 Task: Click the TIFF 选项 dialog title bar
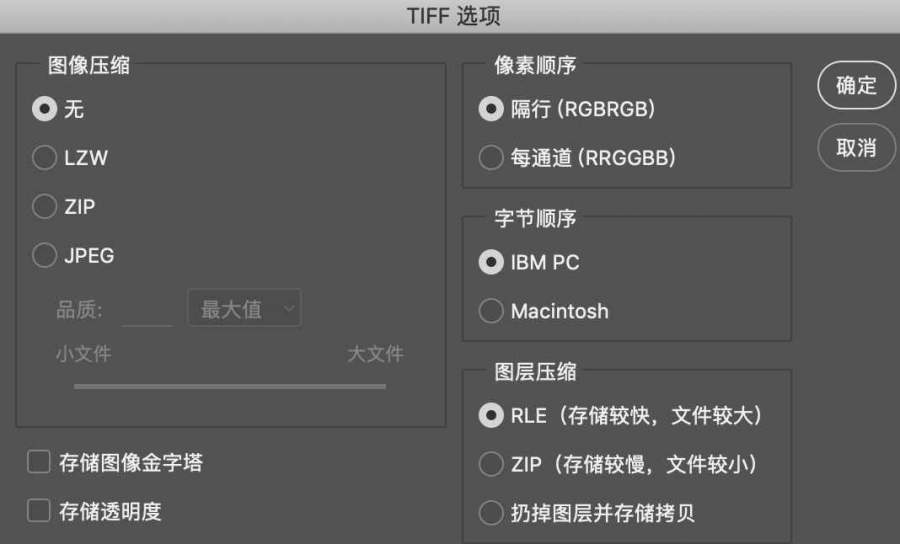pyautogui.click(x=450, y=16)
